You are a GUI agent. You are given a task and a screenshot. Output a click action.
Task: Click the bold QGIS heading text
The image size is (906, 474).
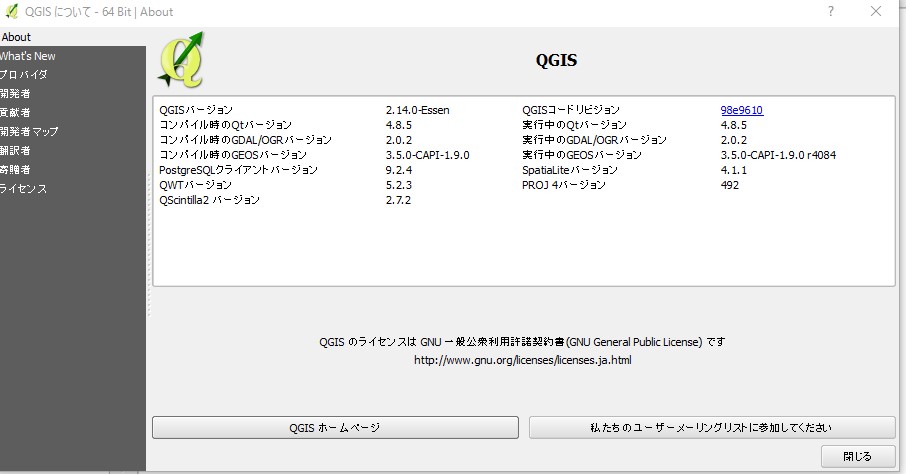click(556, 60)
